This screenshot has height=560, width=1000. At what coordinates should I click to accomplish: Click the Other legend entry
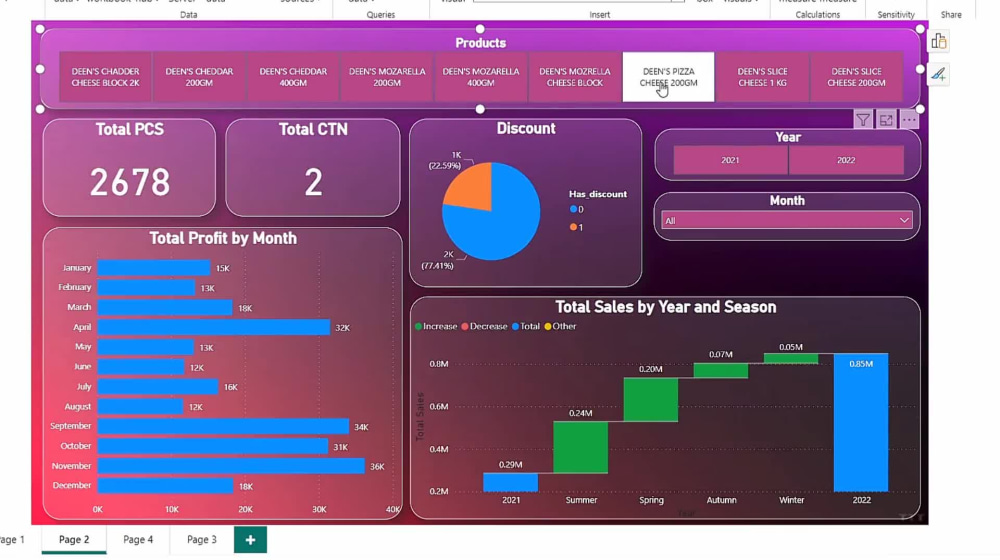(x=560, y=327)
